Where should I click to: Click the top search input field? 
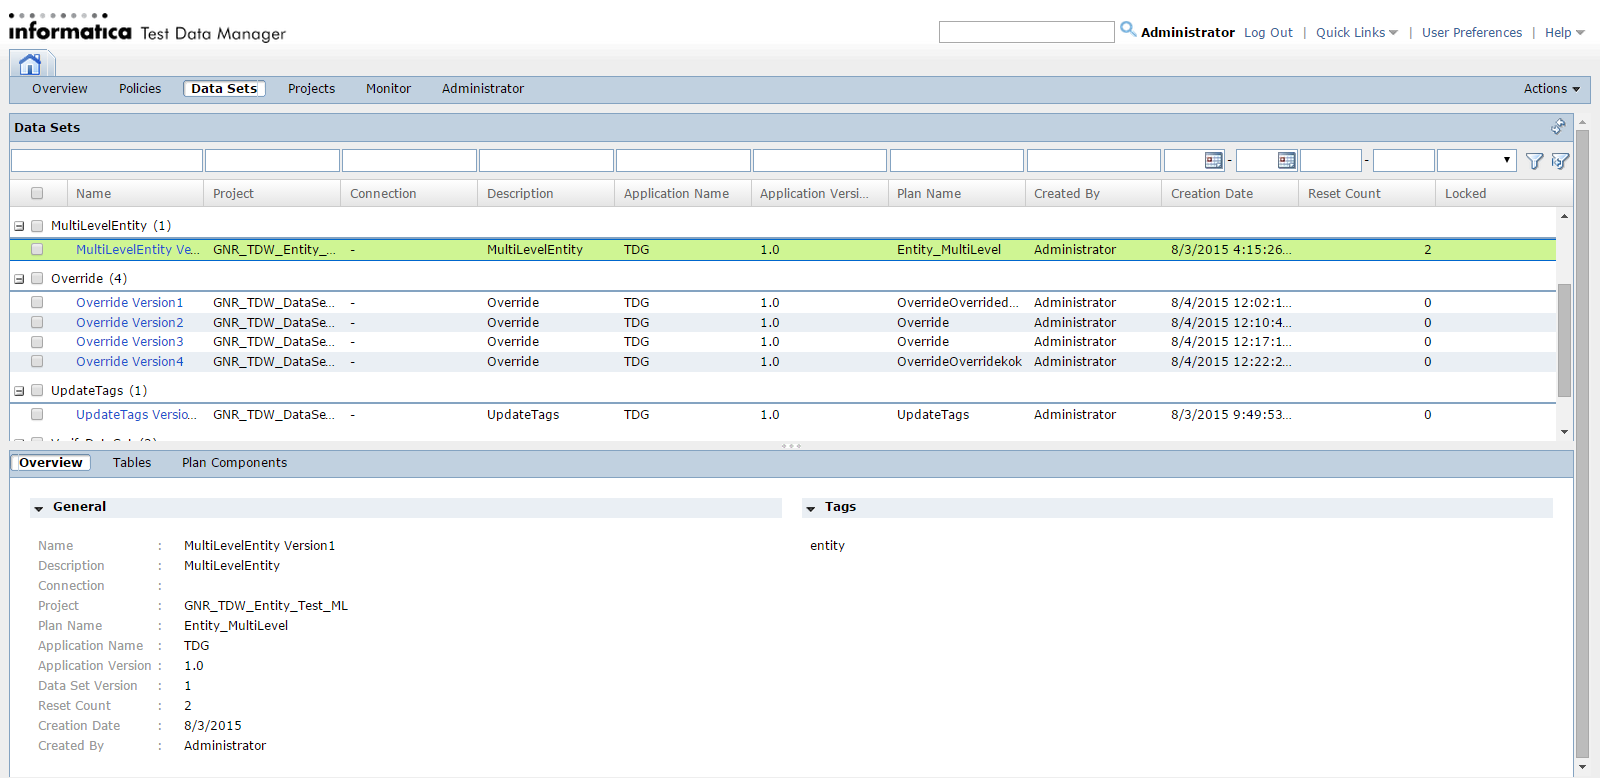[x=1026, y=32]
